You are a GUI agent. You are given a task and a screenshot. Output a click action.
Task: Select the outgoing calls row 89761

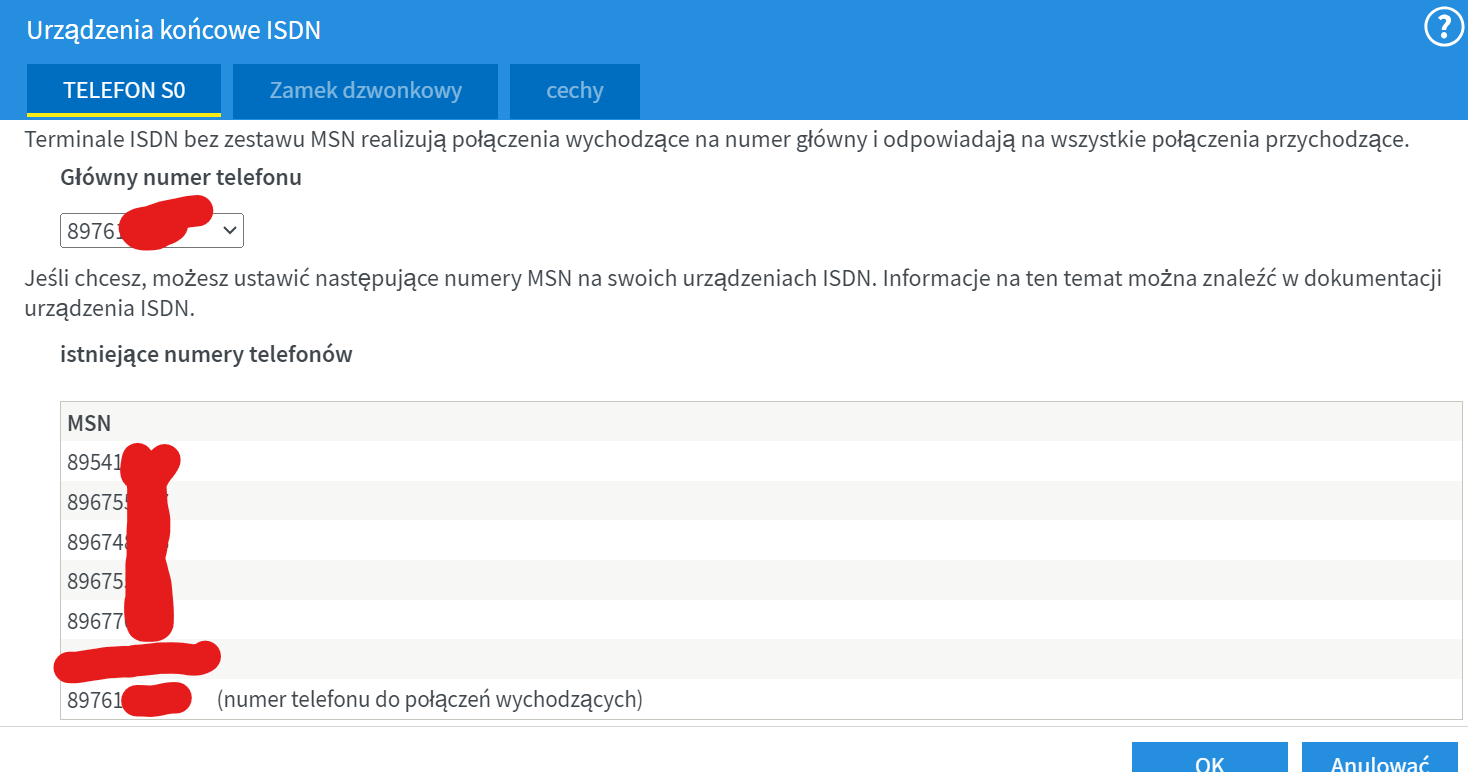761,699
